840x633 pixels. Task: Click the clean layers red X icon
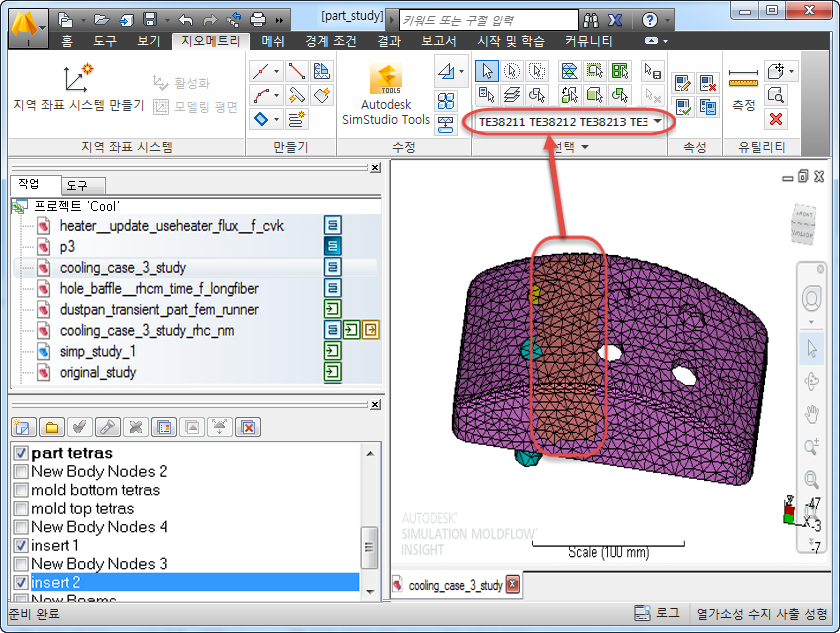coord(249,427)
